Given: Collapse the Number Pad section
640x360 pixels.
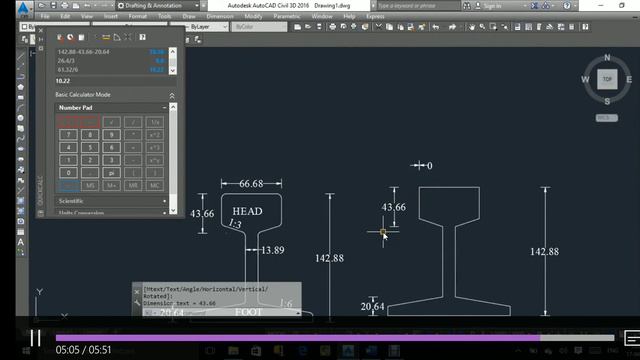Looking at the screenshot, I should coord(164,108).
